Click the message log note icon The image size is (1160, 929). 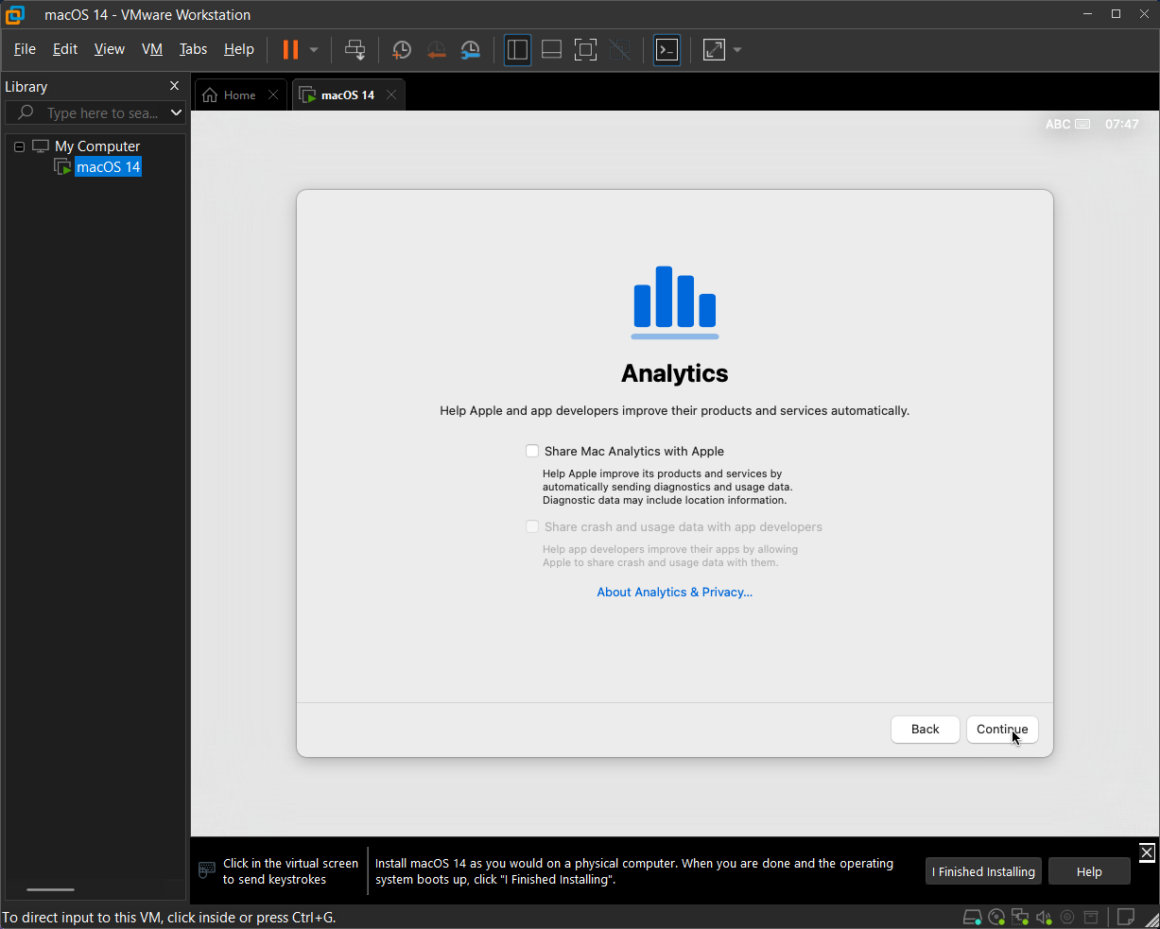1125,917
